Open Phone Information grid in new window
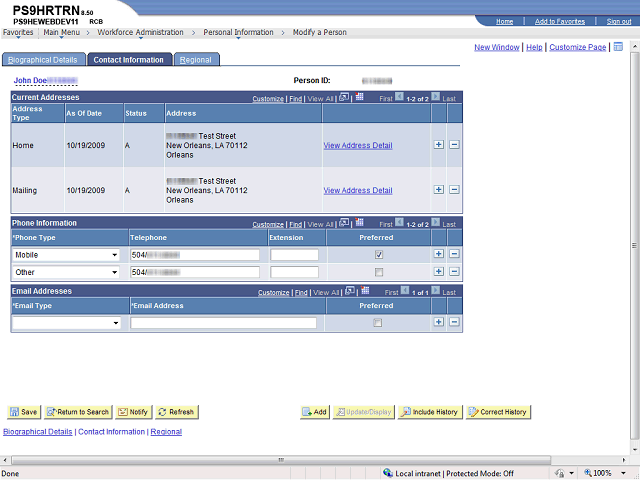Screen dimensions: 640x480 click(x=344, y=224)
